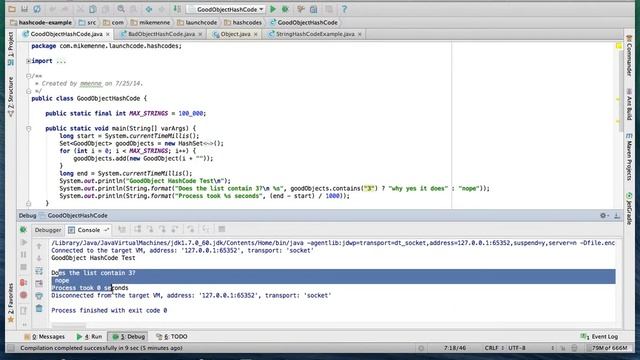The image size is (640, 360).
Task: Click the Copy toolbar icon
Action: 93,9
